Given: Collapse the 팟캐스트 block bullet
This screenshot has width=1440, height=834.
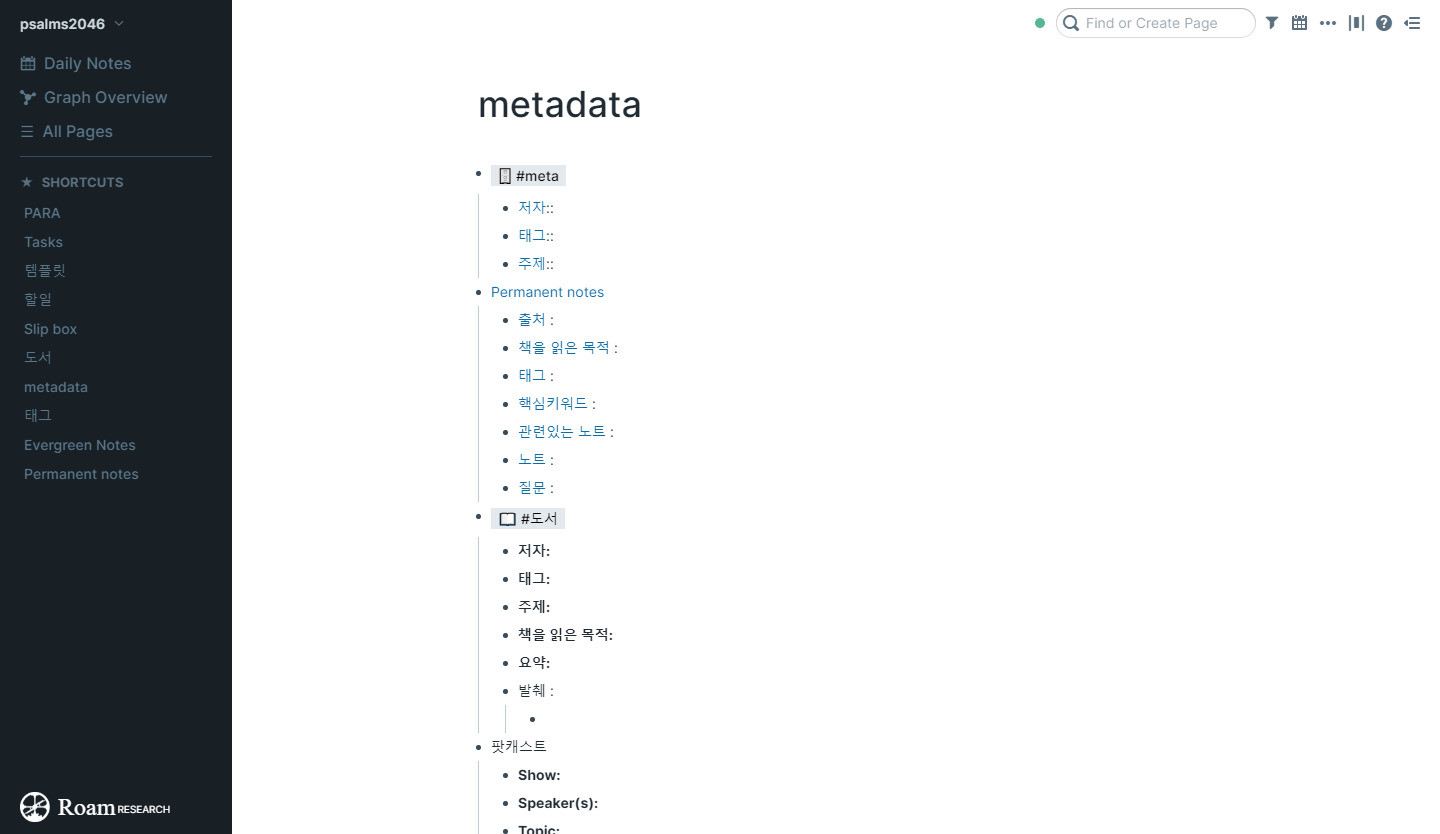Looking at the screenshot, I should pyautogui.click(x=479, y=747).
